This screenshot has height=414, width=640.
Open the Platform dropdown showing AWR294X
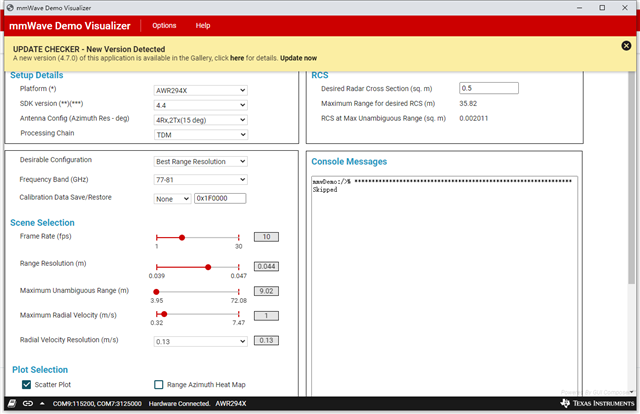pyautogui.click(x=200, y=90)
